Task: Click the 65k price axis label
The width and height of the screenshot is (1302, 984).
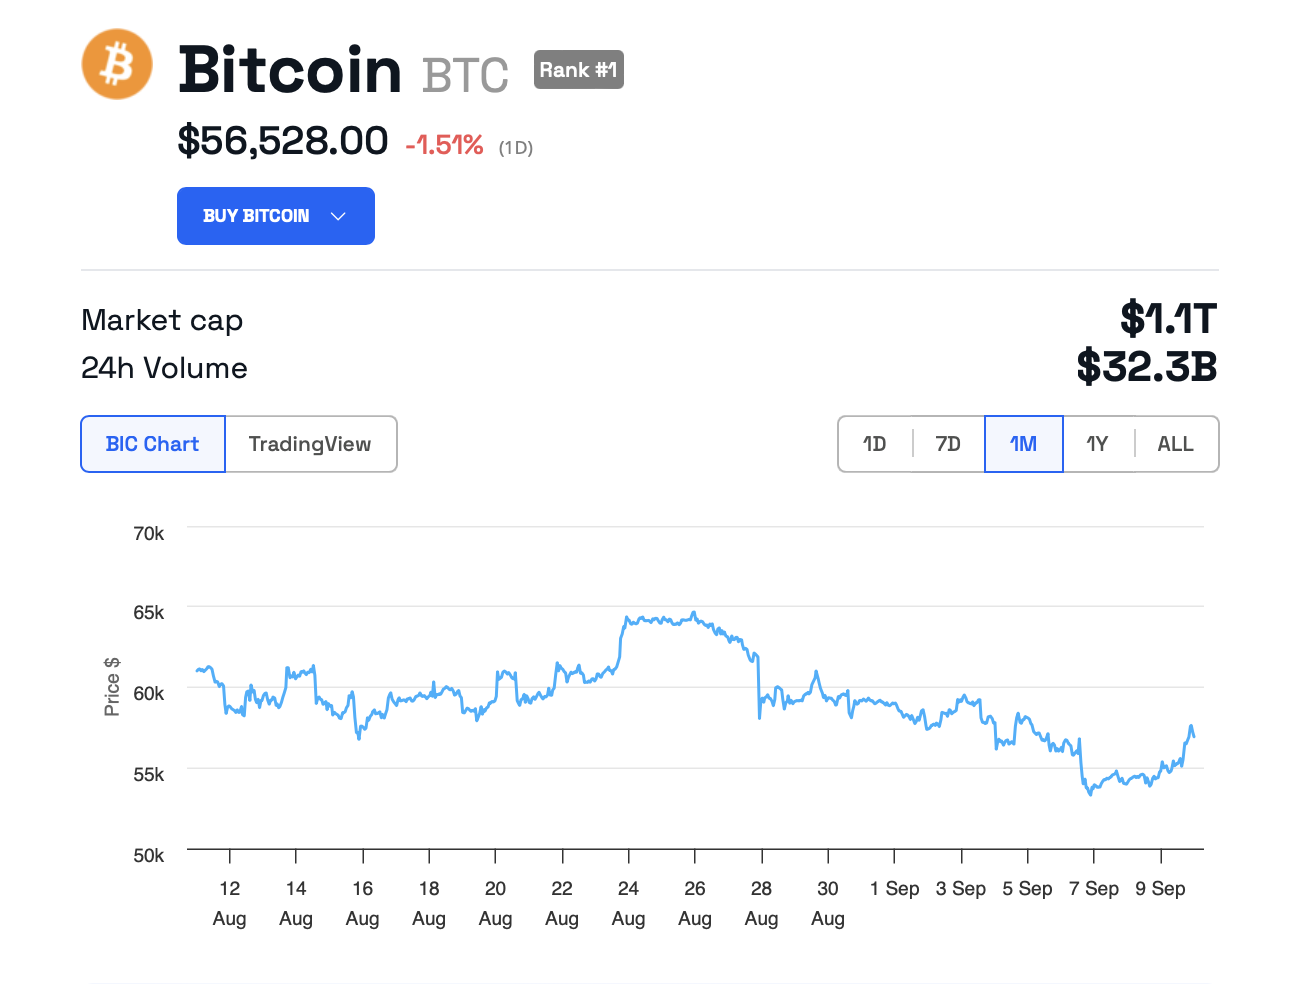Action: pos(149,613)
